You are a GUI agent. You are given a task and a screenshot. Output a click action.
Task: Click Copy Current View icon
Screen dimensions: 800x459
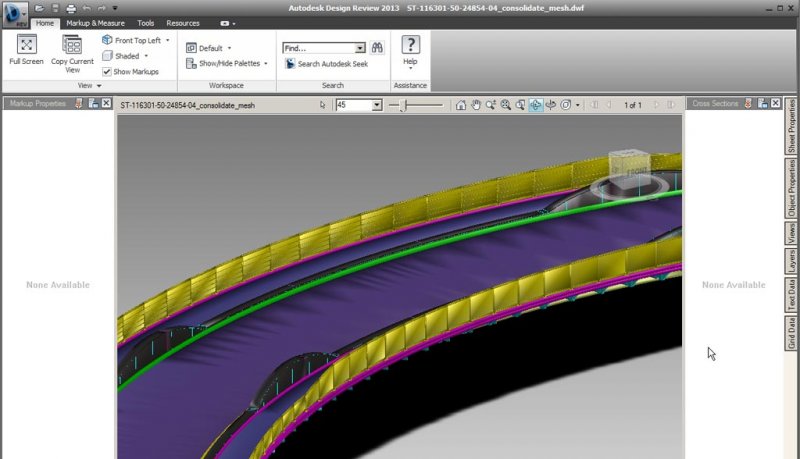(x=72, y=52)
